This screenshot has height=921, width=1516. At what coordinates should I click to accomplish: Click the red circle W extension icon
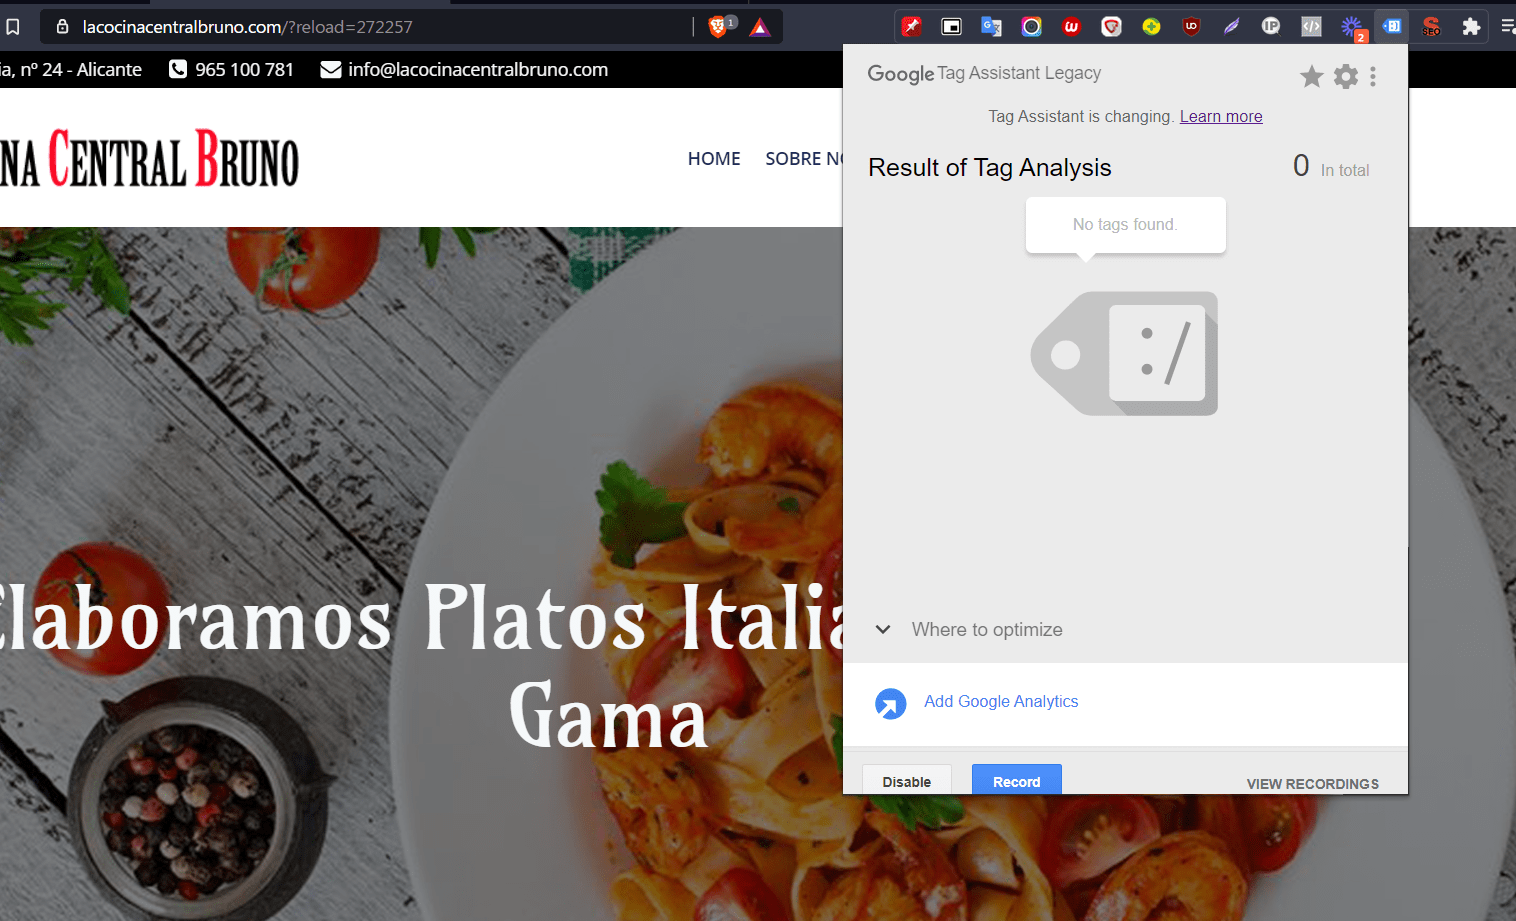1071,27
